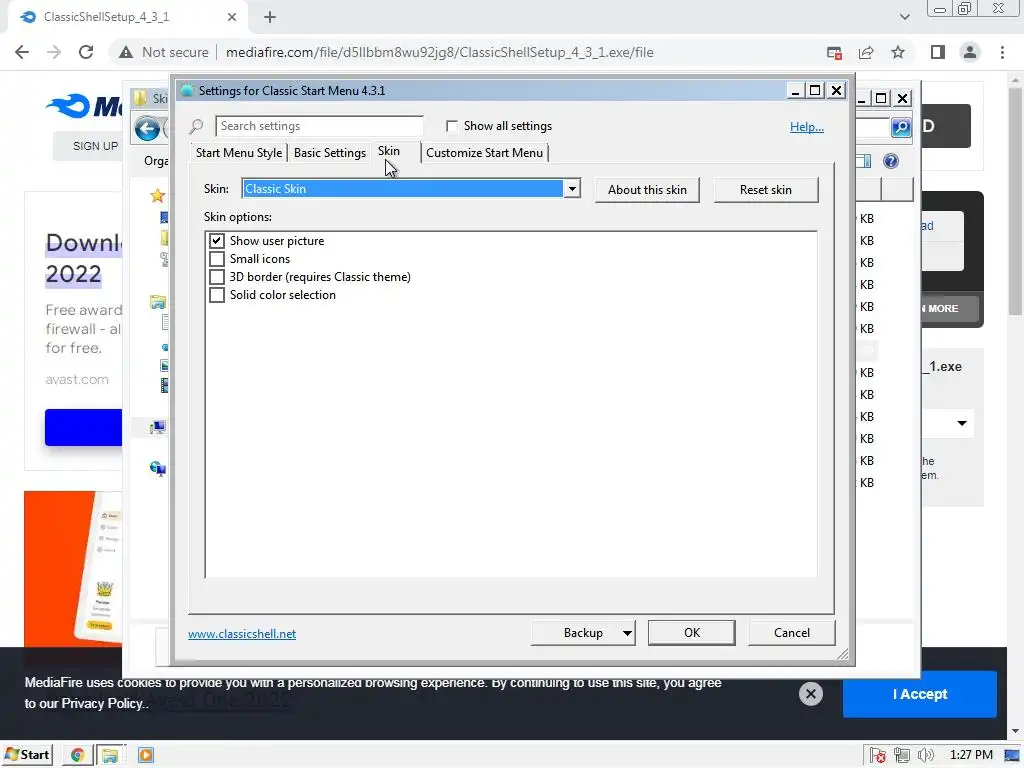Click the Chrome address bar URL

pyautogui.click(x=440, y=52)
